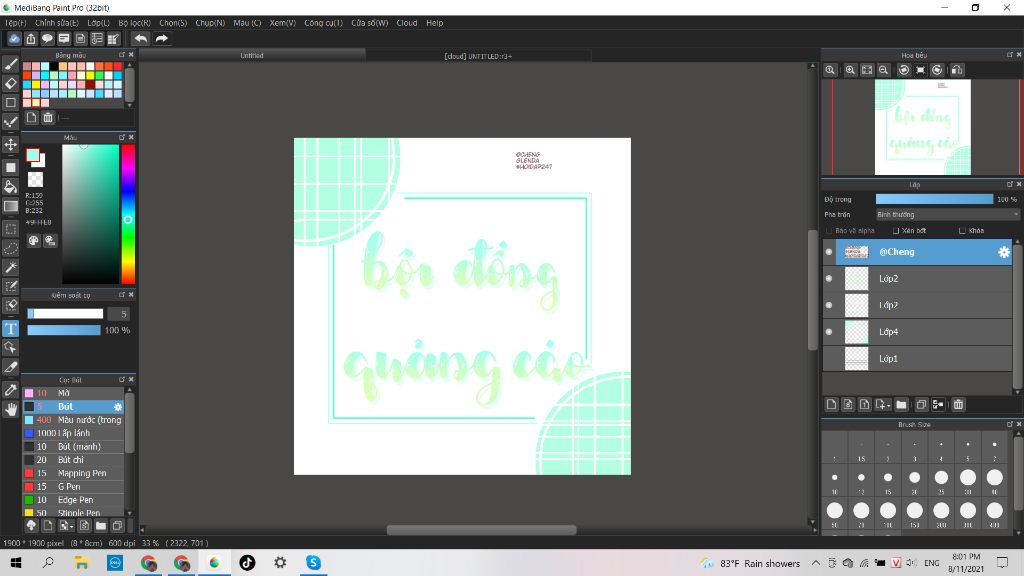Click the Redo arrow
The image size is (1024, 576).
tap(161, 39)
